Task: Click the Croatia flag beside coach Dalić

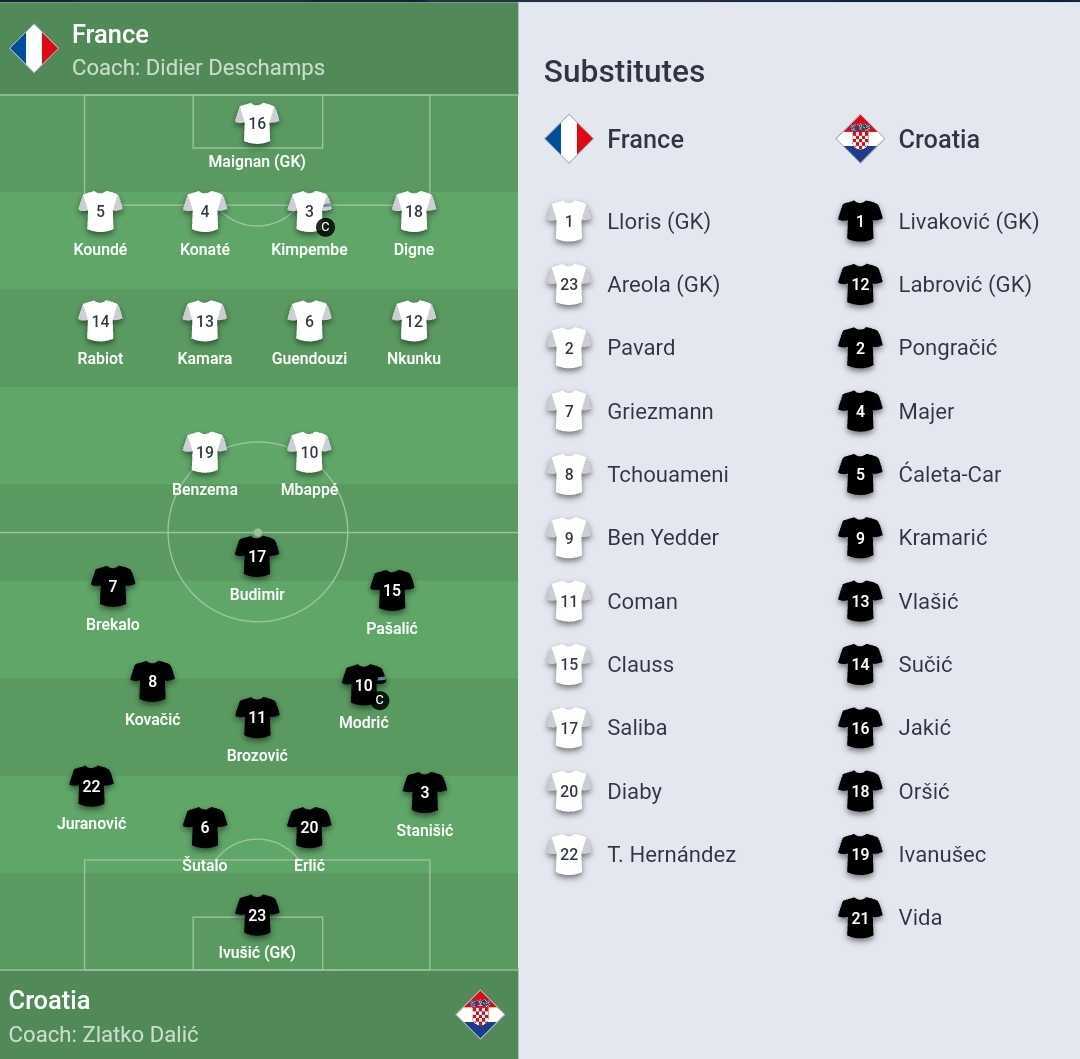Action: point(480,1014)
